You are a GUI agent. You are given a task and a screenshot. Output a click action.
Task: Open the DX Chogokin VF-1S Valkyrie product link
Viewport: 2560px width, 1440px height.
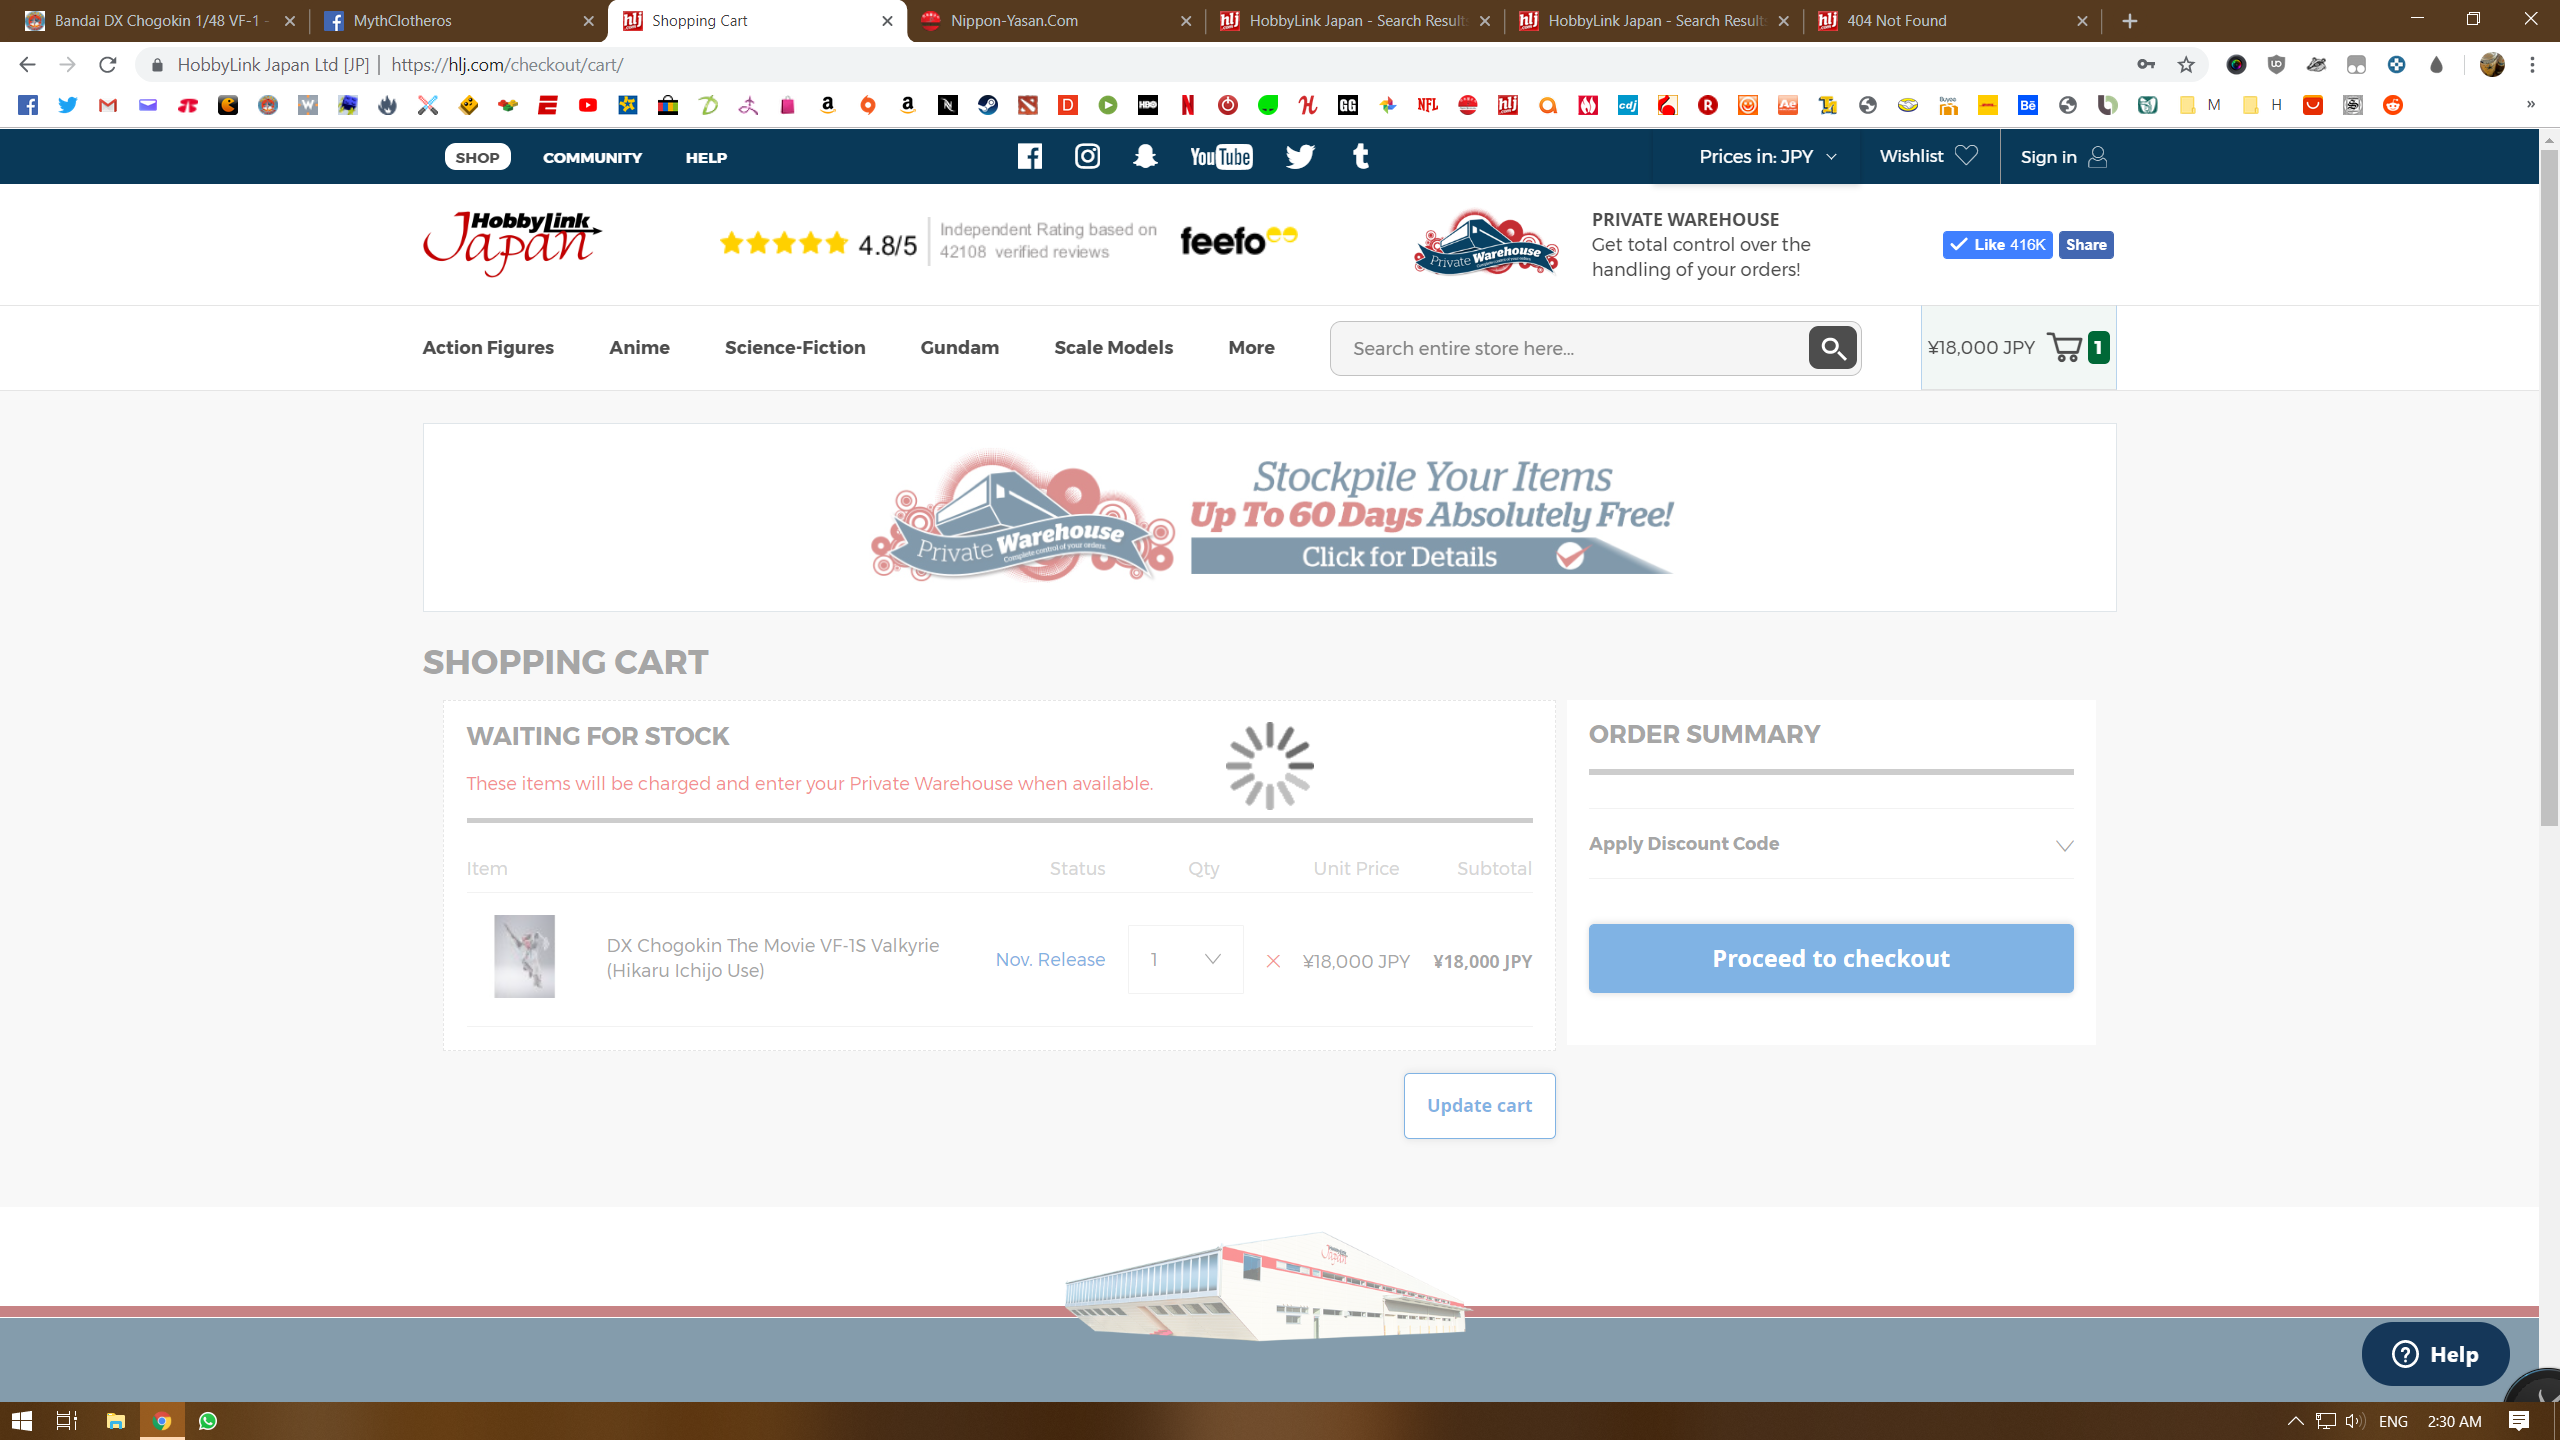[x=773, y=958]
